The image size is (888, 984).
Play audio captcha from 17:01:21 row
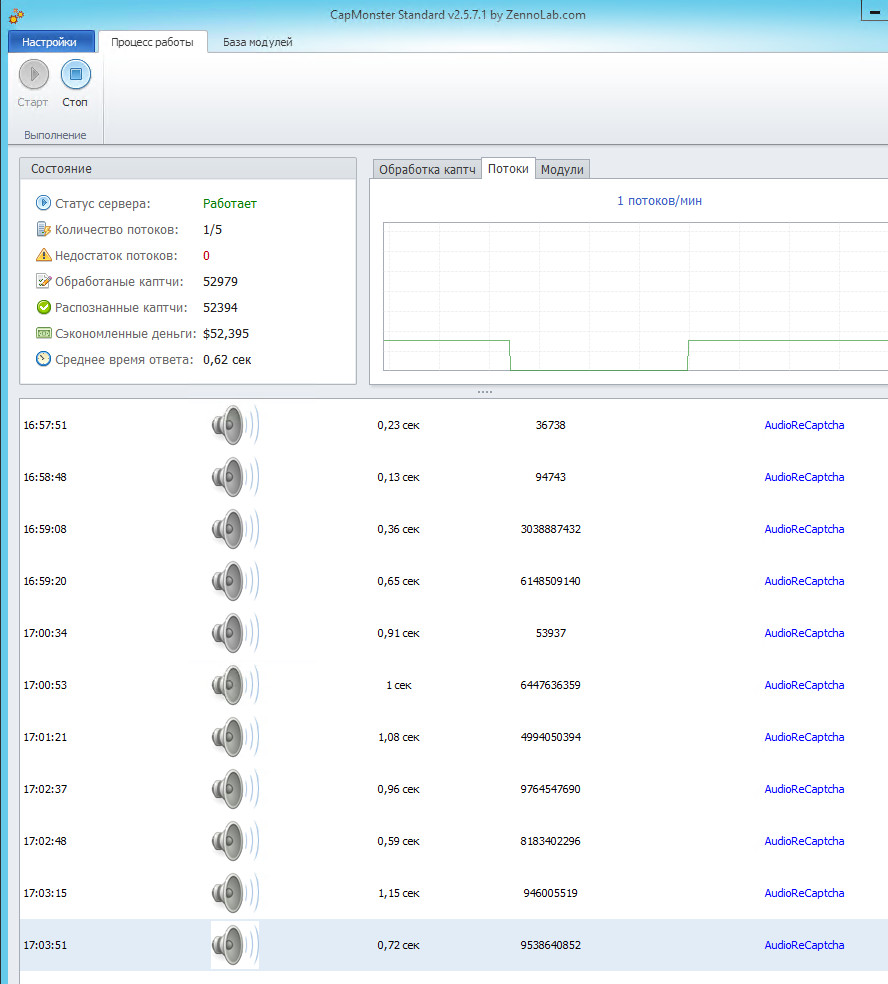[235, 737]
